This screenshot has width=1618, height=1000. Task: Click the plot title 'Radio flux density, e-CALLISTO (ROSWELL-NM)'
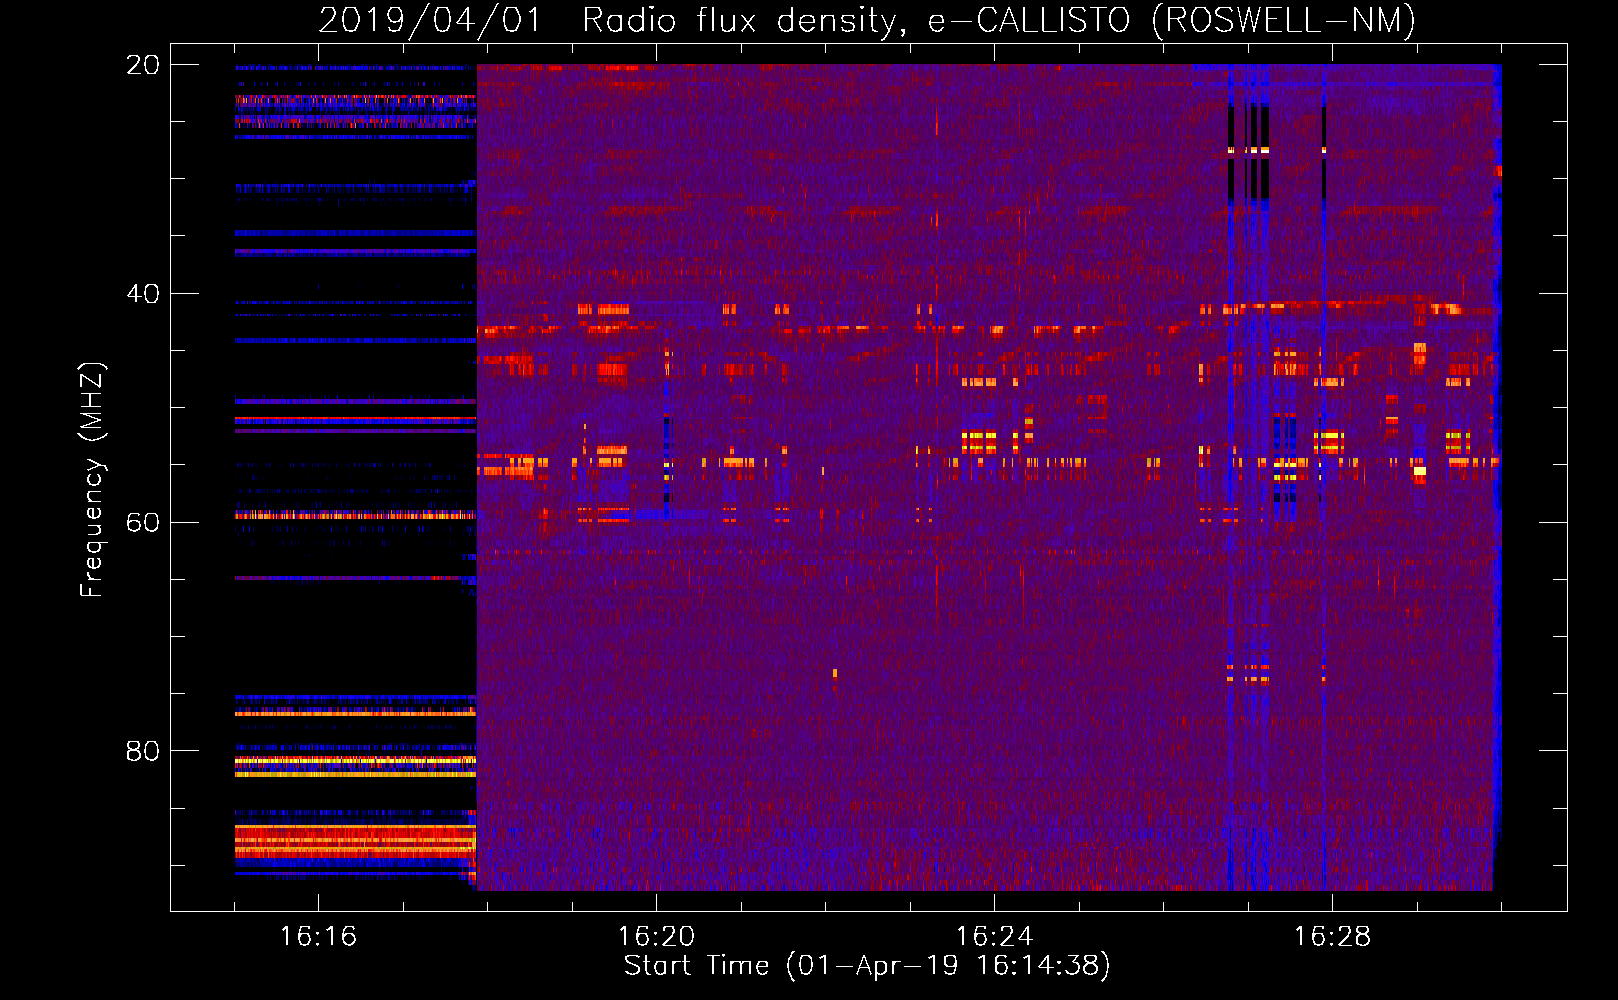coord(999,20)
